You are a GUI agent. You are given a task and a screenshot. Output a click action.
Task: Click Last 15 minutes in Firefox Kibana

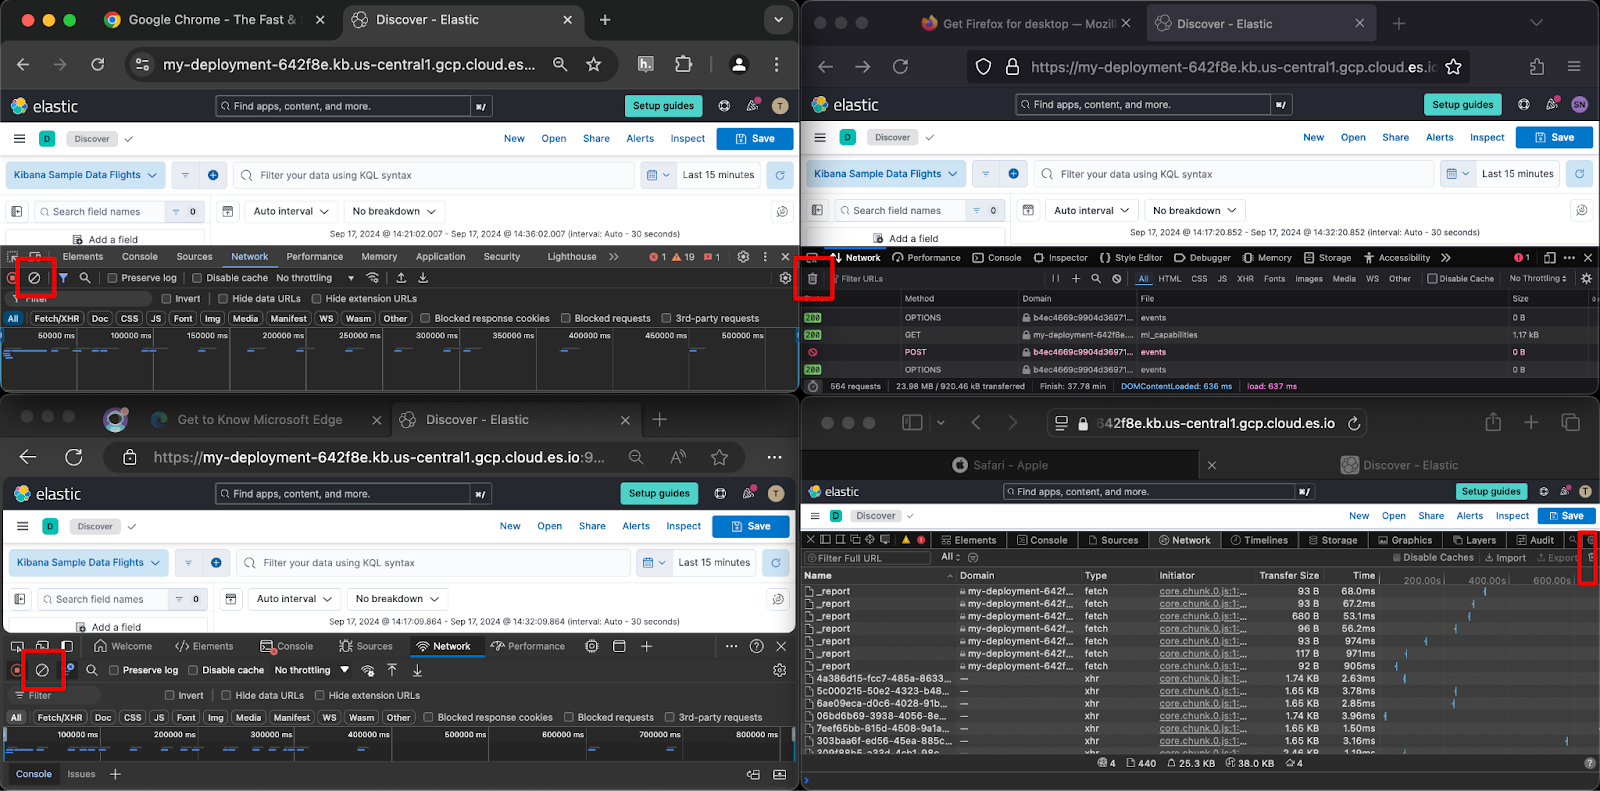pyautogui.click(x=1517, y=174)
